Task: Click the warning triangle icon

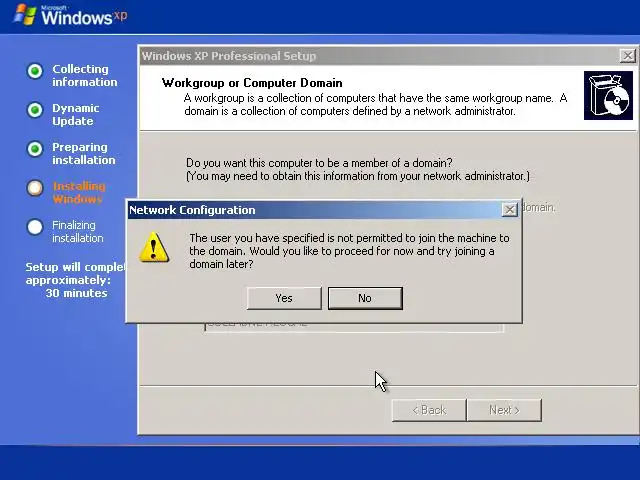Action: tap(154, 247)
